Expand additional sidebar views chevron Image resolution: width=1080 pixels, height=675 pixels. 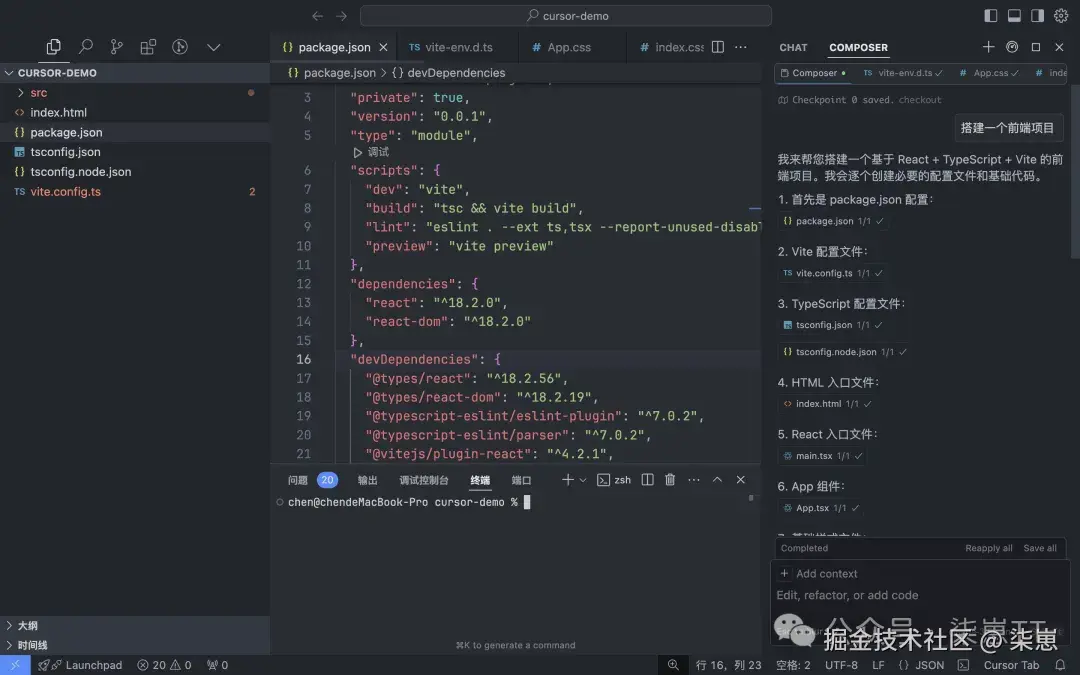214,47
